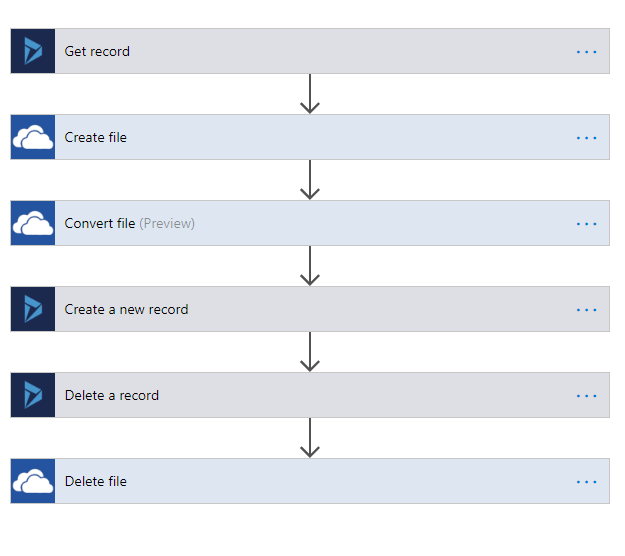Image resolution: width=625 pixels, height=556 pixels.
Task: Show more options for Create a new record
Action: pyautogui.click(x=586, y=310)
